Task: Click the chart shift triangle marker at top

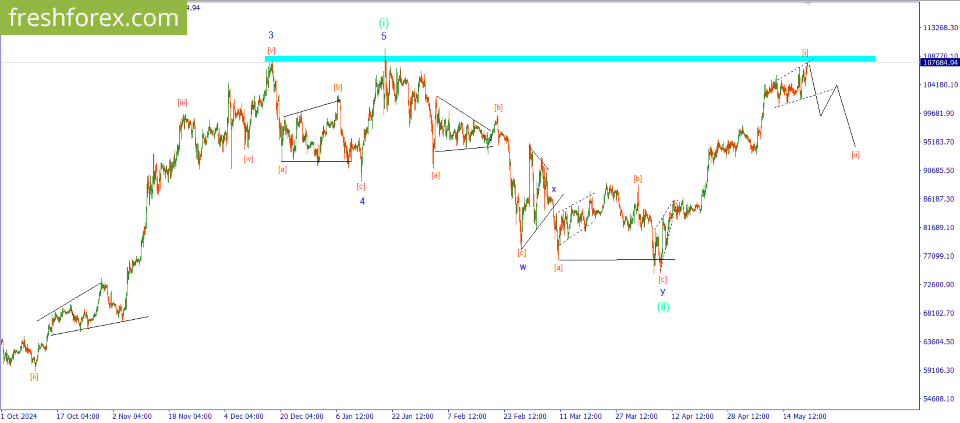Action: [x=808, y=2]
